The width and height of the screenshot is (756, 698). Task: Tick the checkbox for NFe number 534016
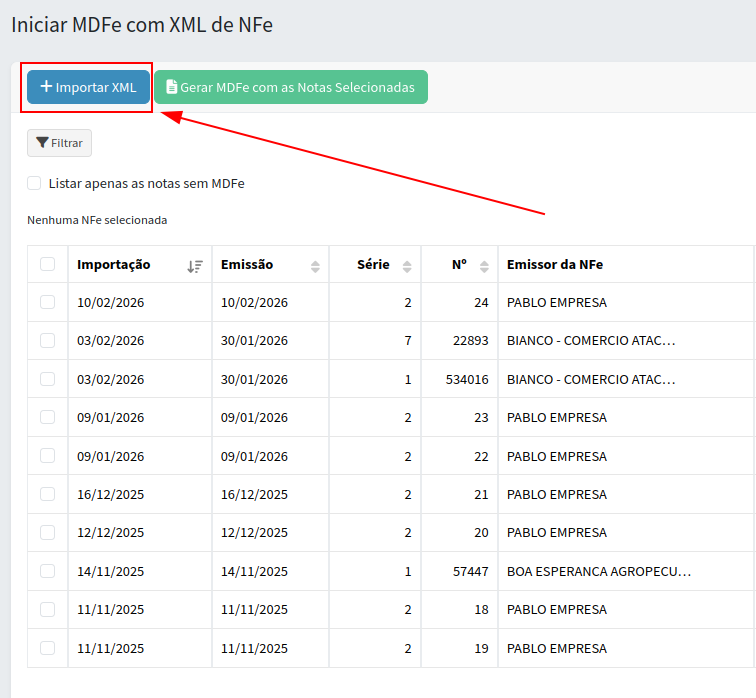pyautogui.click(x=47, y=379)
